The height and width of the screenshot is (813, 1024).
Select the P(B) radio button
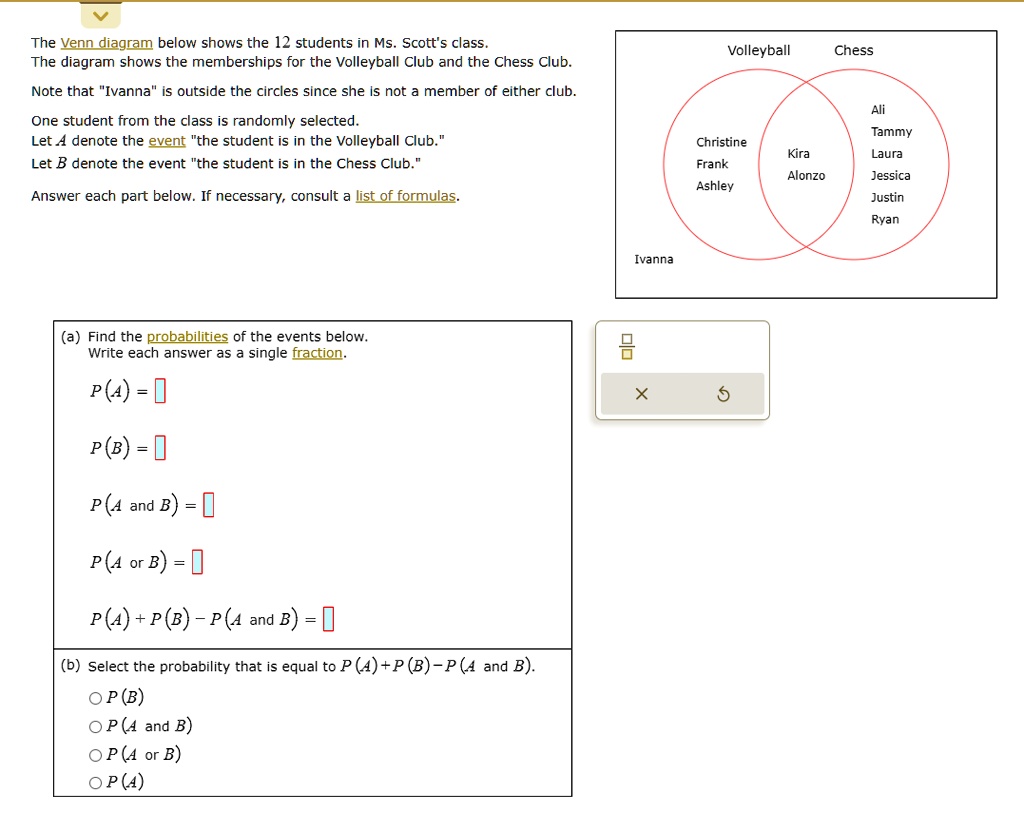pyautogui.click(x=96, y=697)
